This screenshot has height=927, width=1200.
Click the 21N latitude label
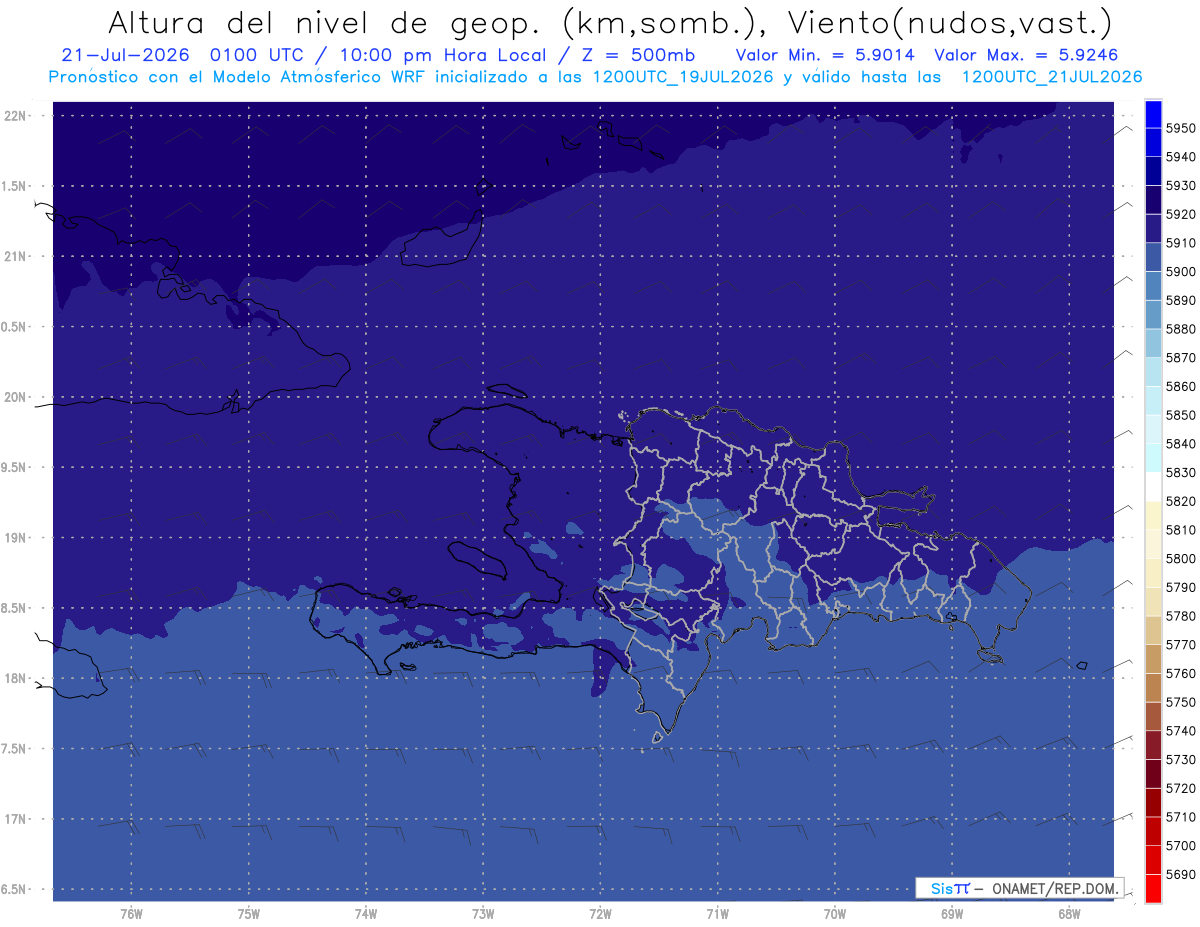tap(17, 256)
